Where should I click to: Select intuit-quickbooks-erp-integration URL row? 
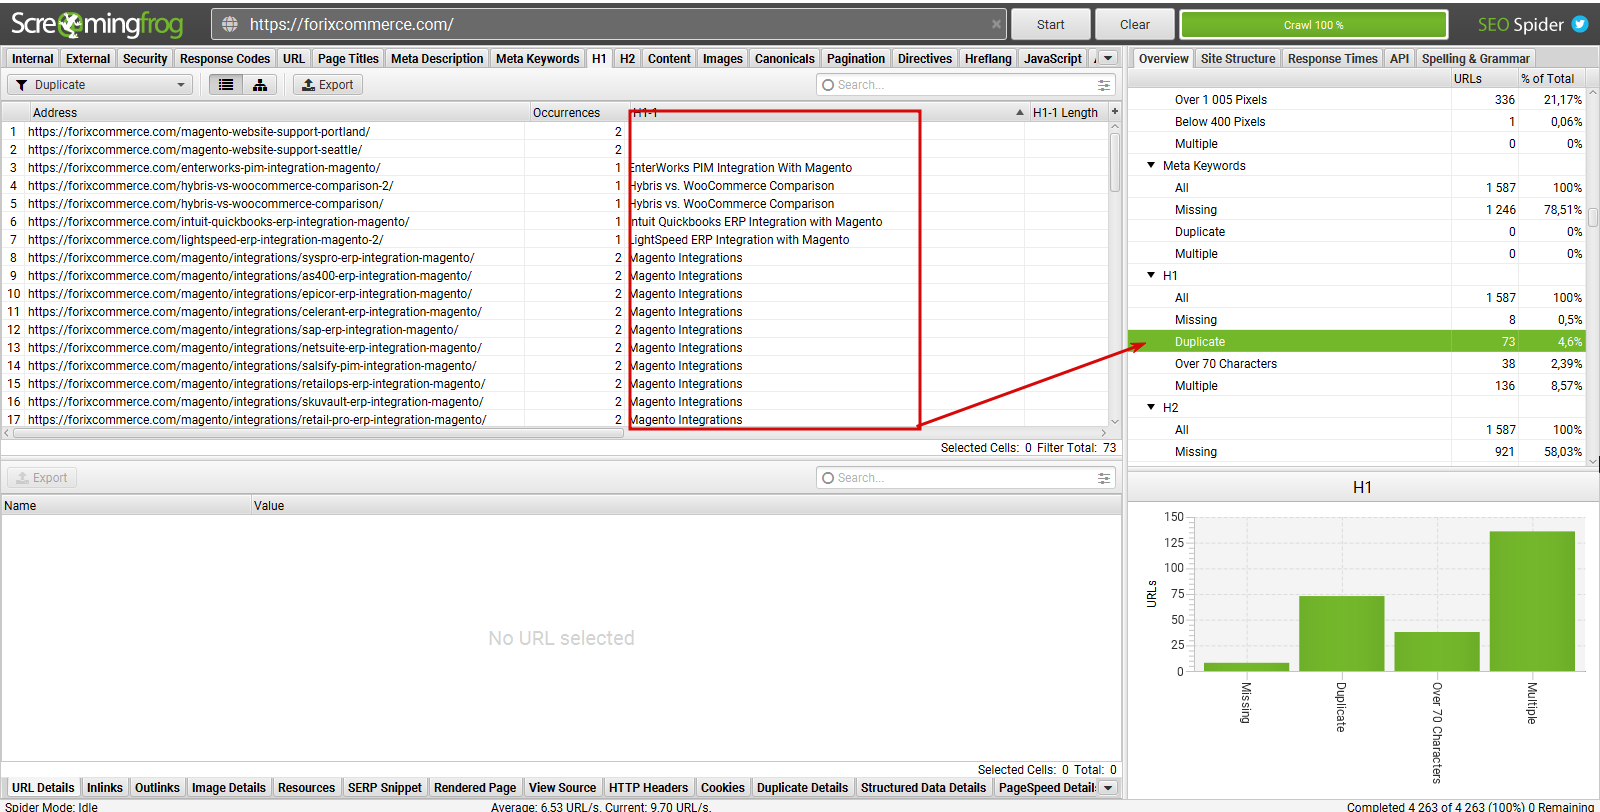tap(555, 221)
